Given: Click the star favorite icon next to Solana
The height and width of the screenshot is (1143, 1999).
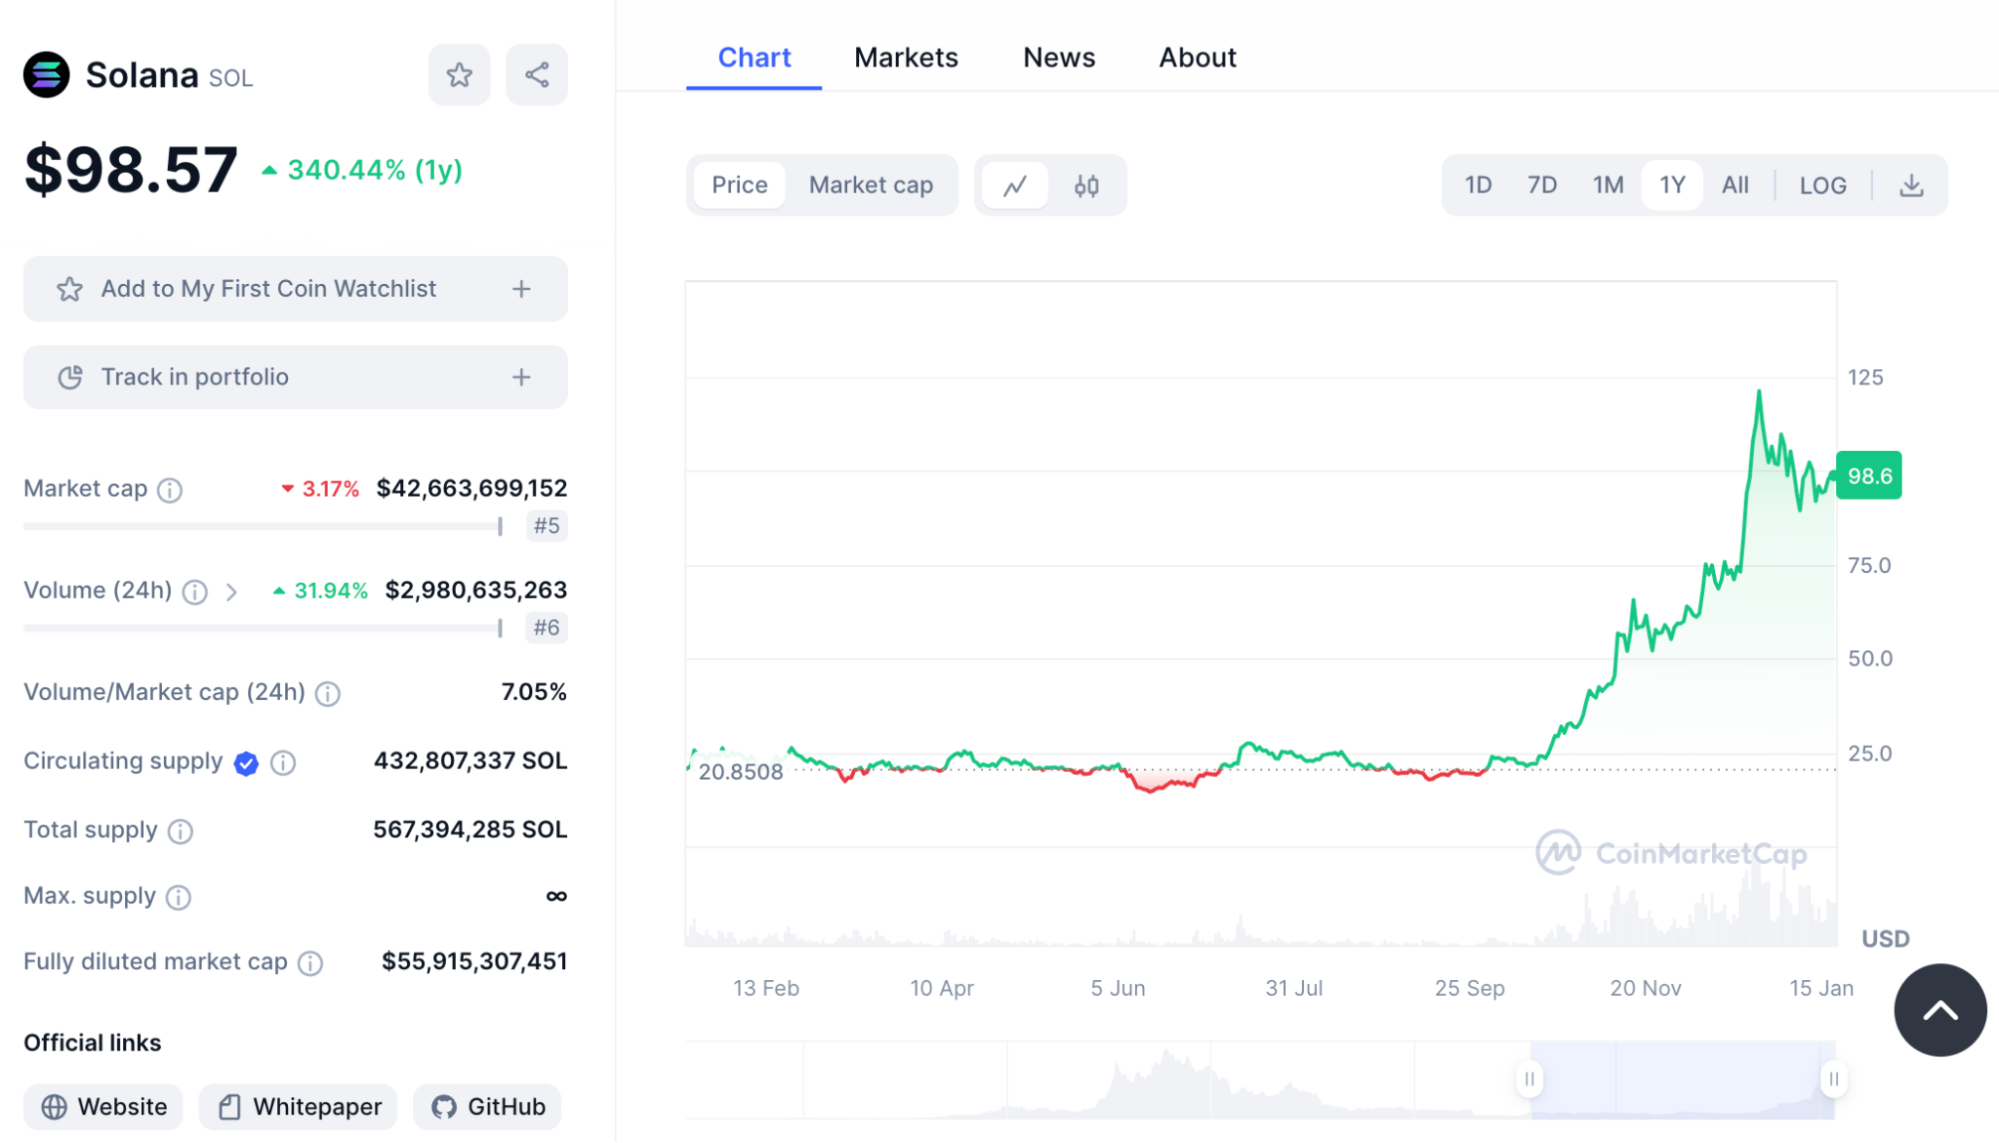Looking at the screenshot, I should pos(459,75).
